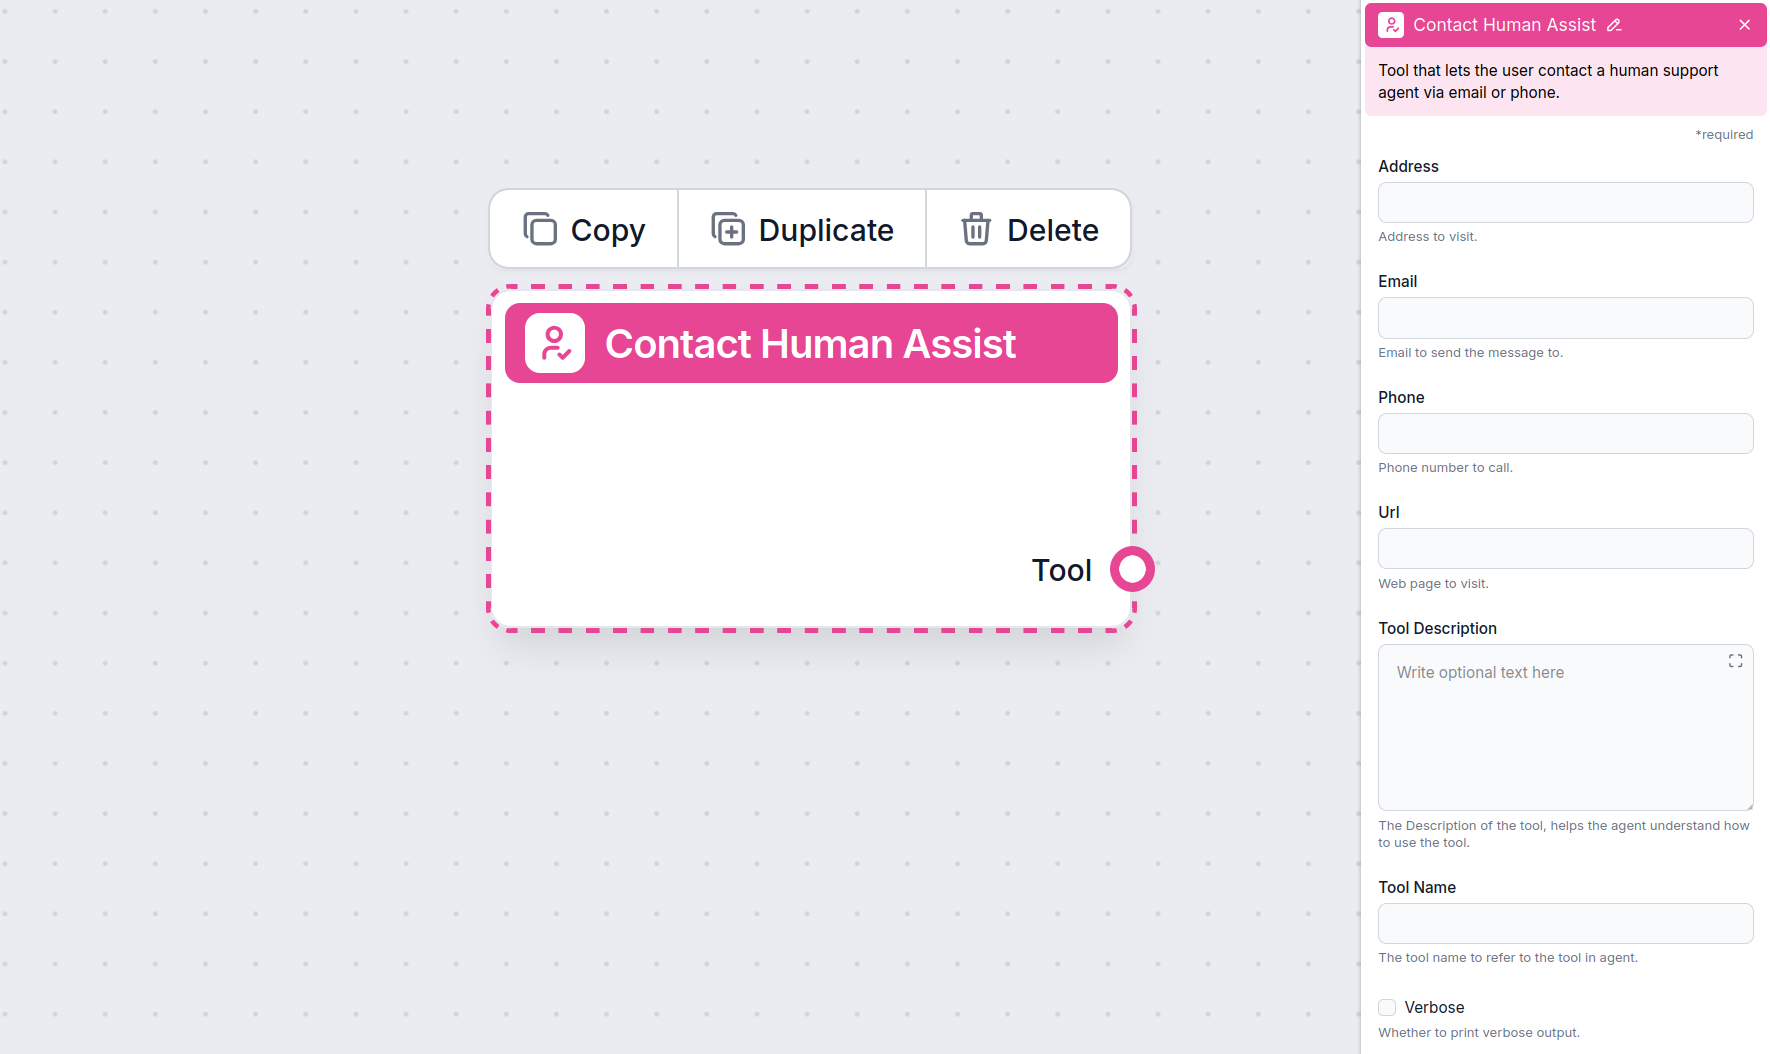Close the Contact Human Assist panel
The image size is (1770, 1054).
1744,24
